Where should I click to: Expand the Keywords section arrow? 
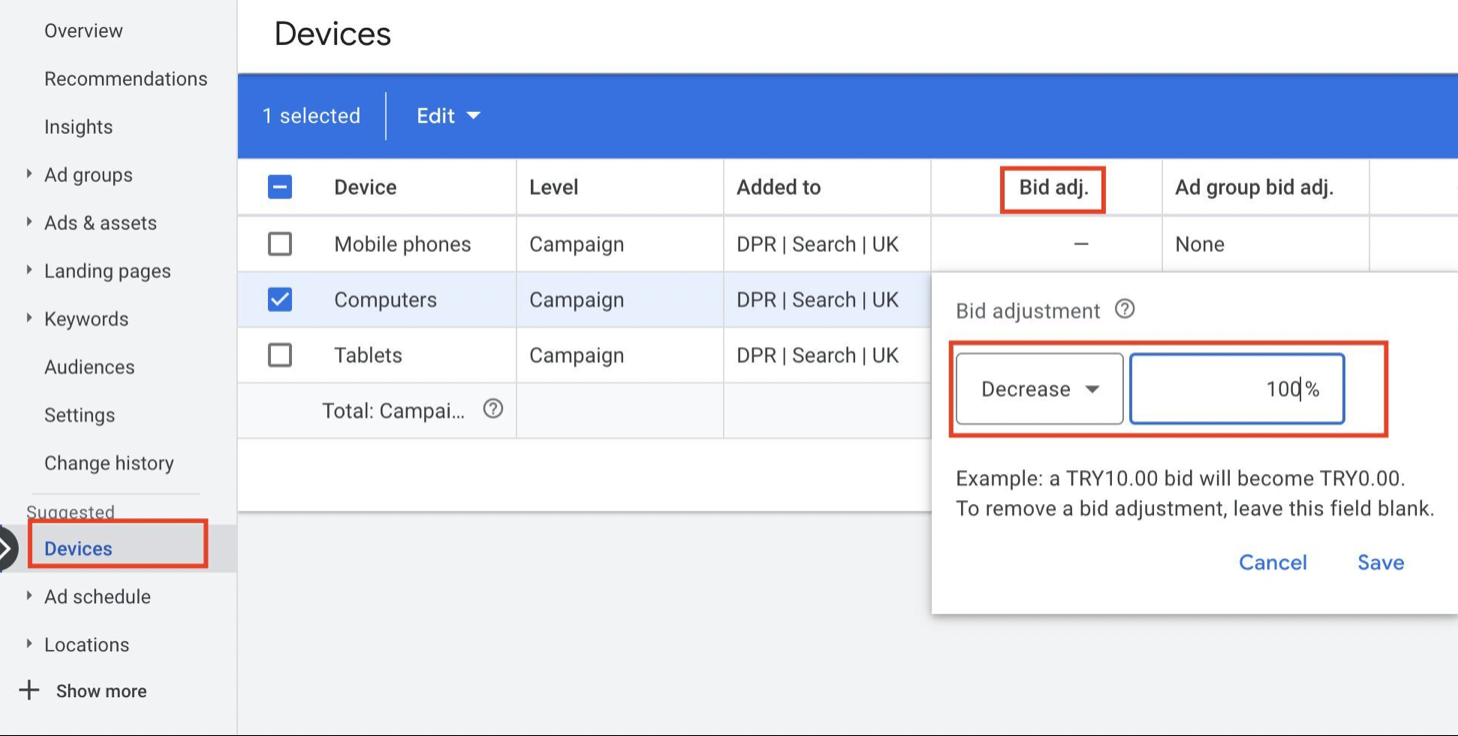click(29, 318)
